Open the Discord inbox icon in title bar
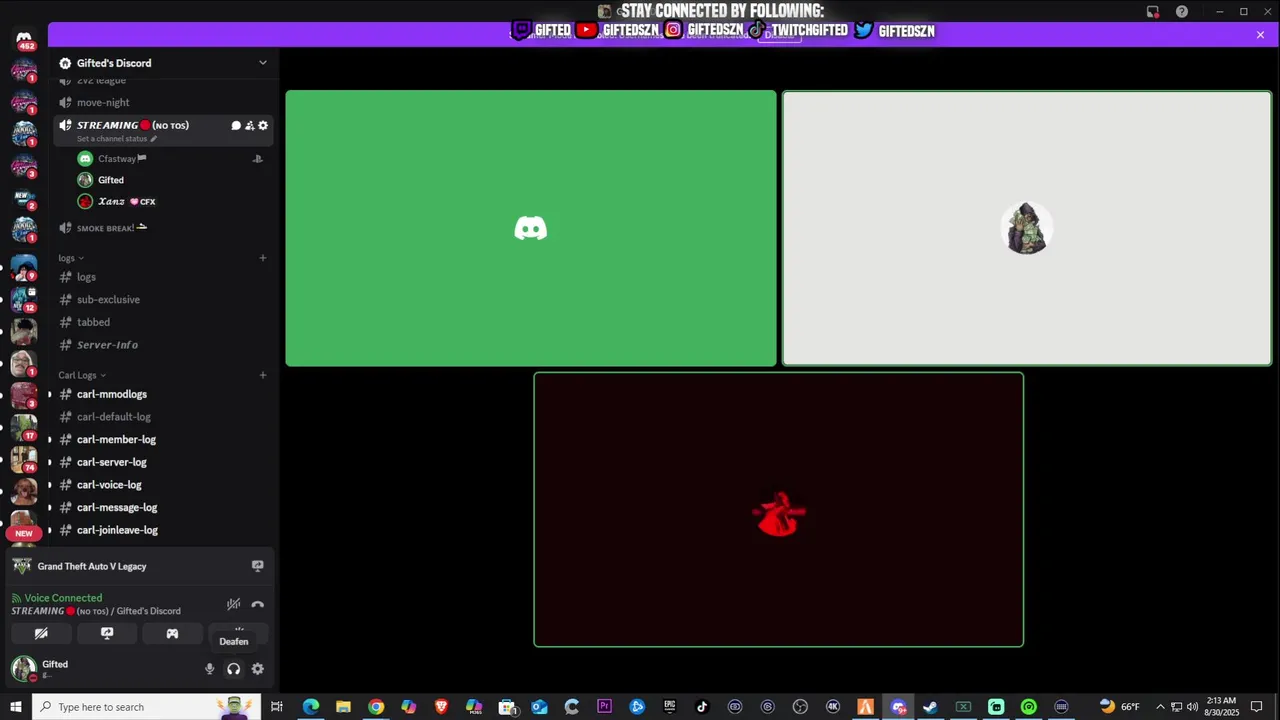The image size is (1280, 720). [x=1153, y=12]
